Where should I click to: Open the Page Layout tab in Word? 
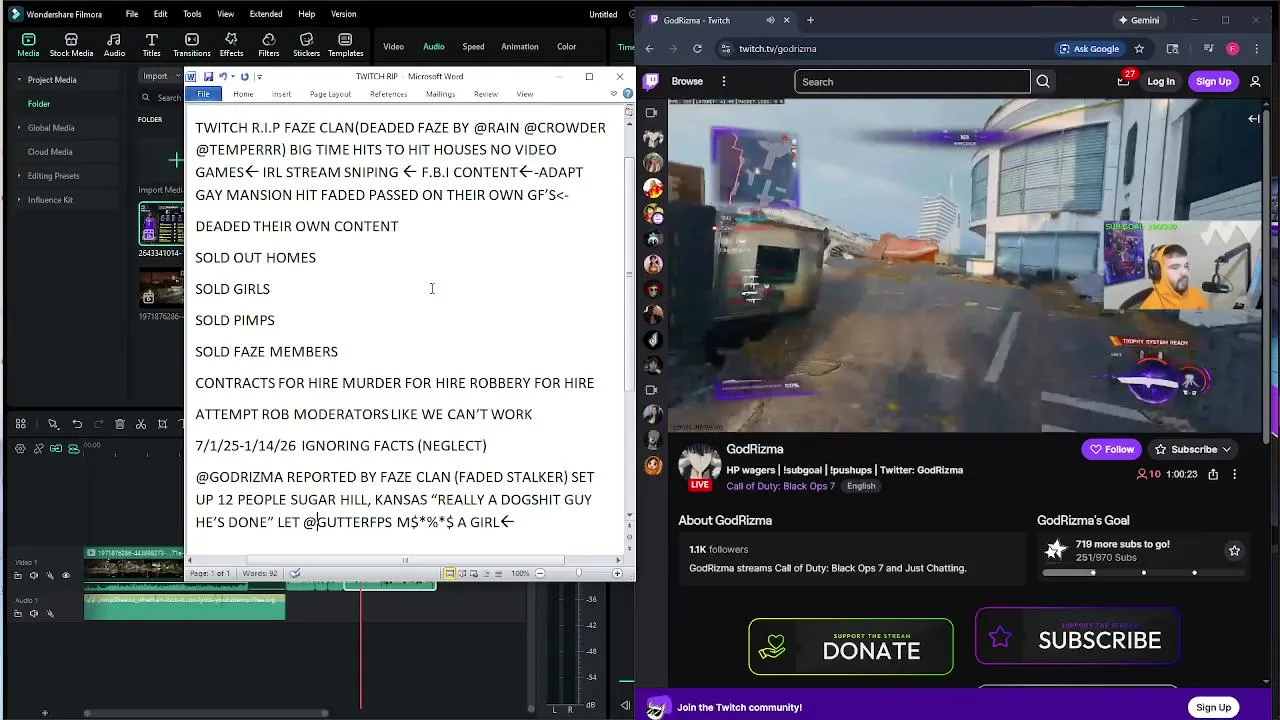(x=330, y=94)
